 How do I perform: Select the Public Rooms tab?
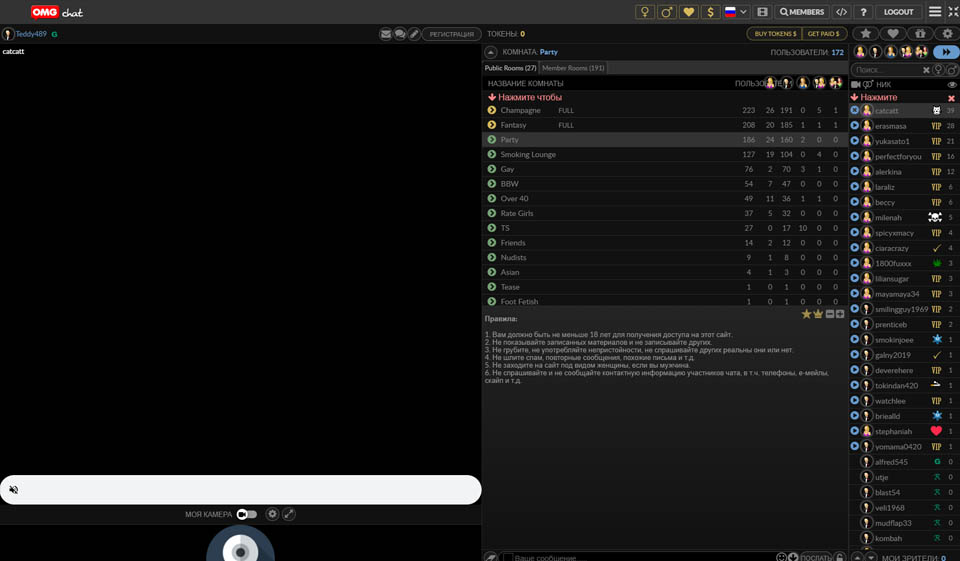pos(510,68)
